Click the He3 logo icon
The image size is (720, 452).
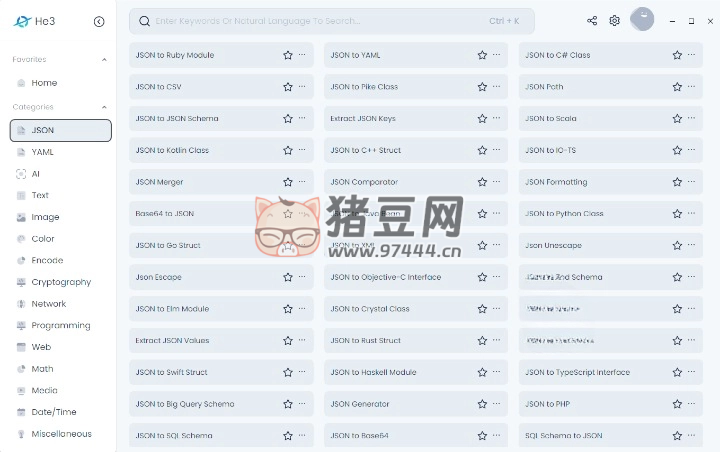pos(21,21)
